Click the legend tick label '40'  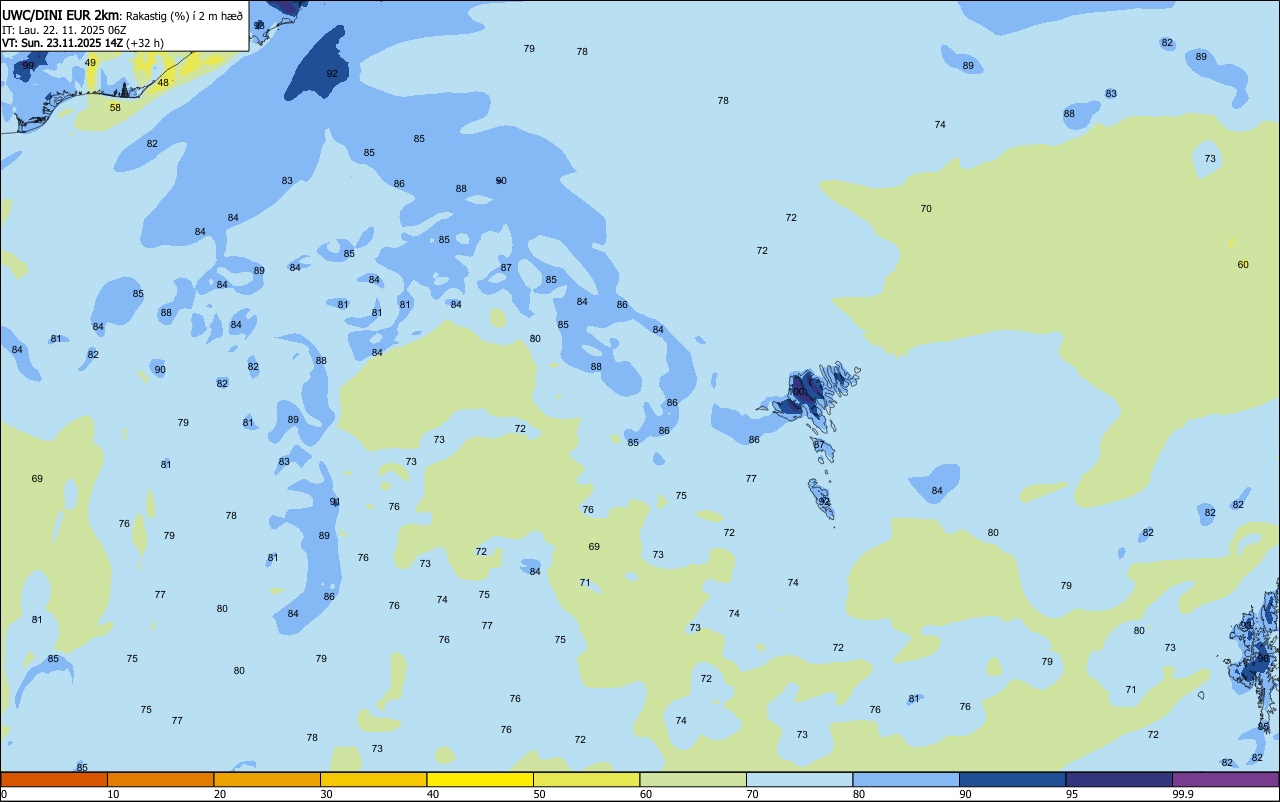coord(433,794)
